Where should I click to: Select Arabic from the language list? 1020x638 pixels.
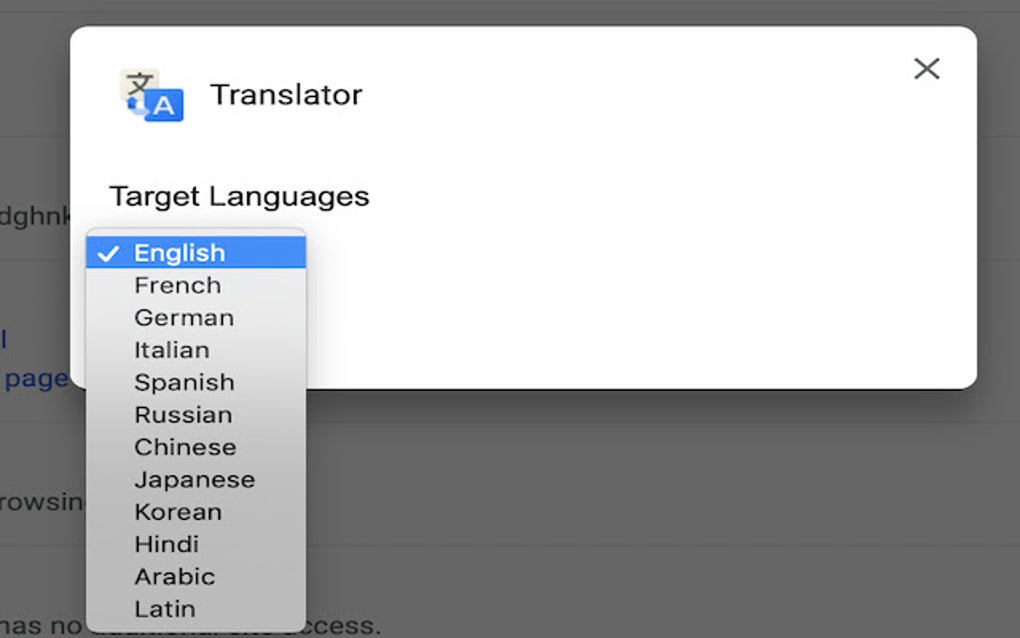pyautogui.click(x=175, y=575)
